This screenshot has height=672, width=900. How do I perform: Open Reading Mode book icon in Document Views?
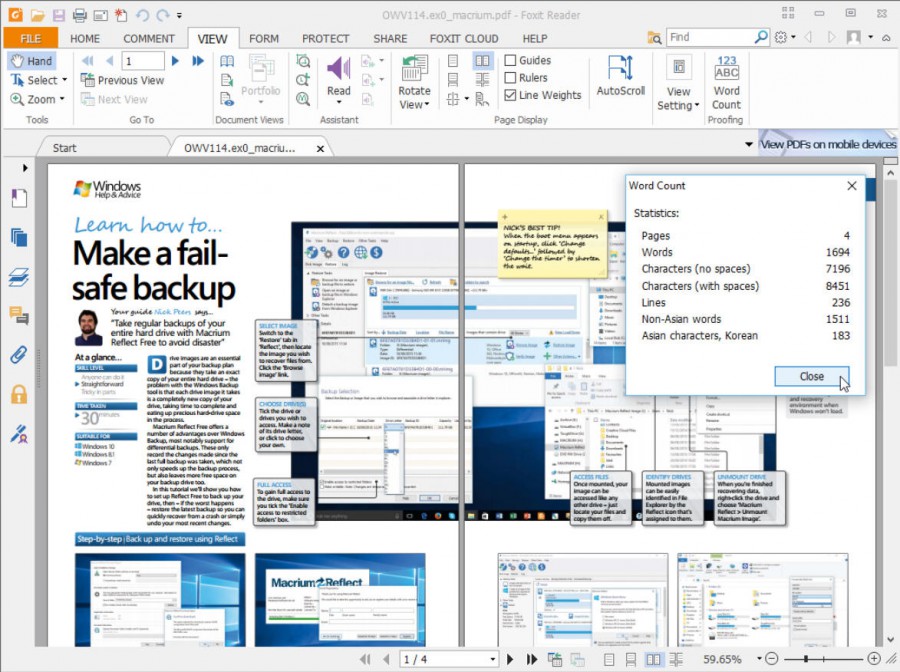[227, 61]
